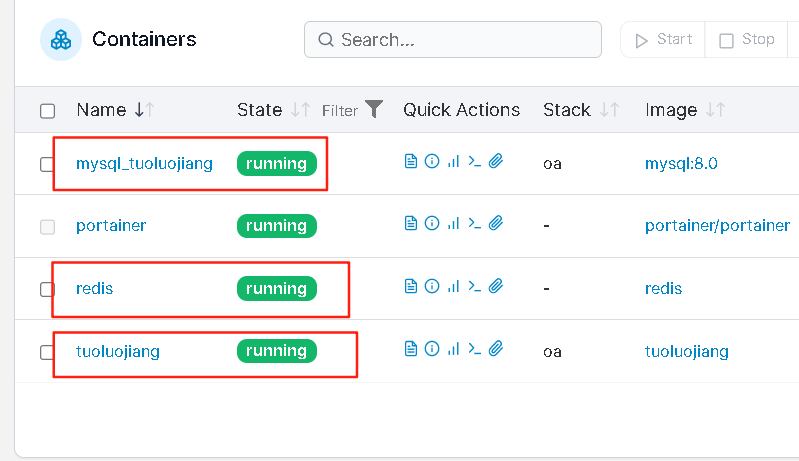
Task: Toggle the select-all containers checkbox
Action: [47, 111]
